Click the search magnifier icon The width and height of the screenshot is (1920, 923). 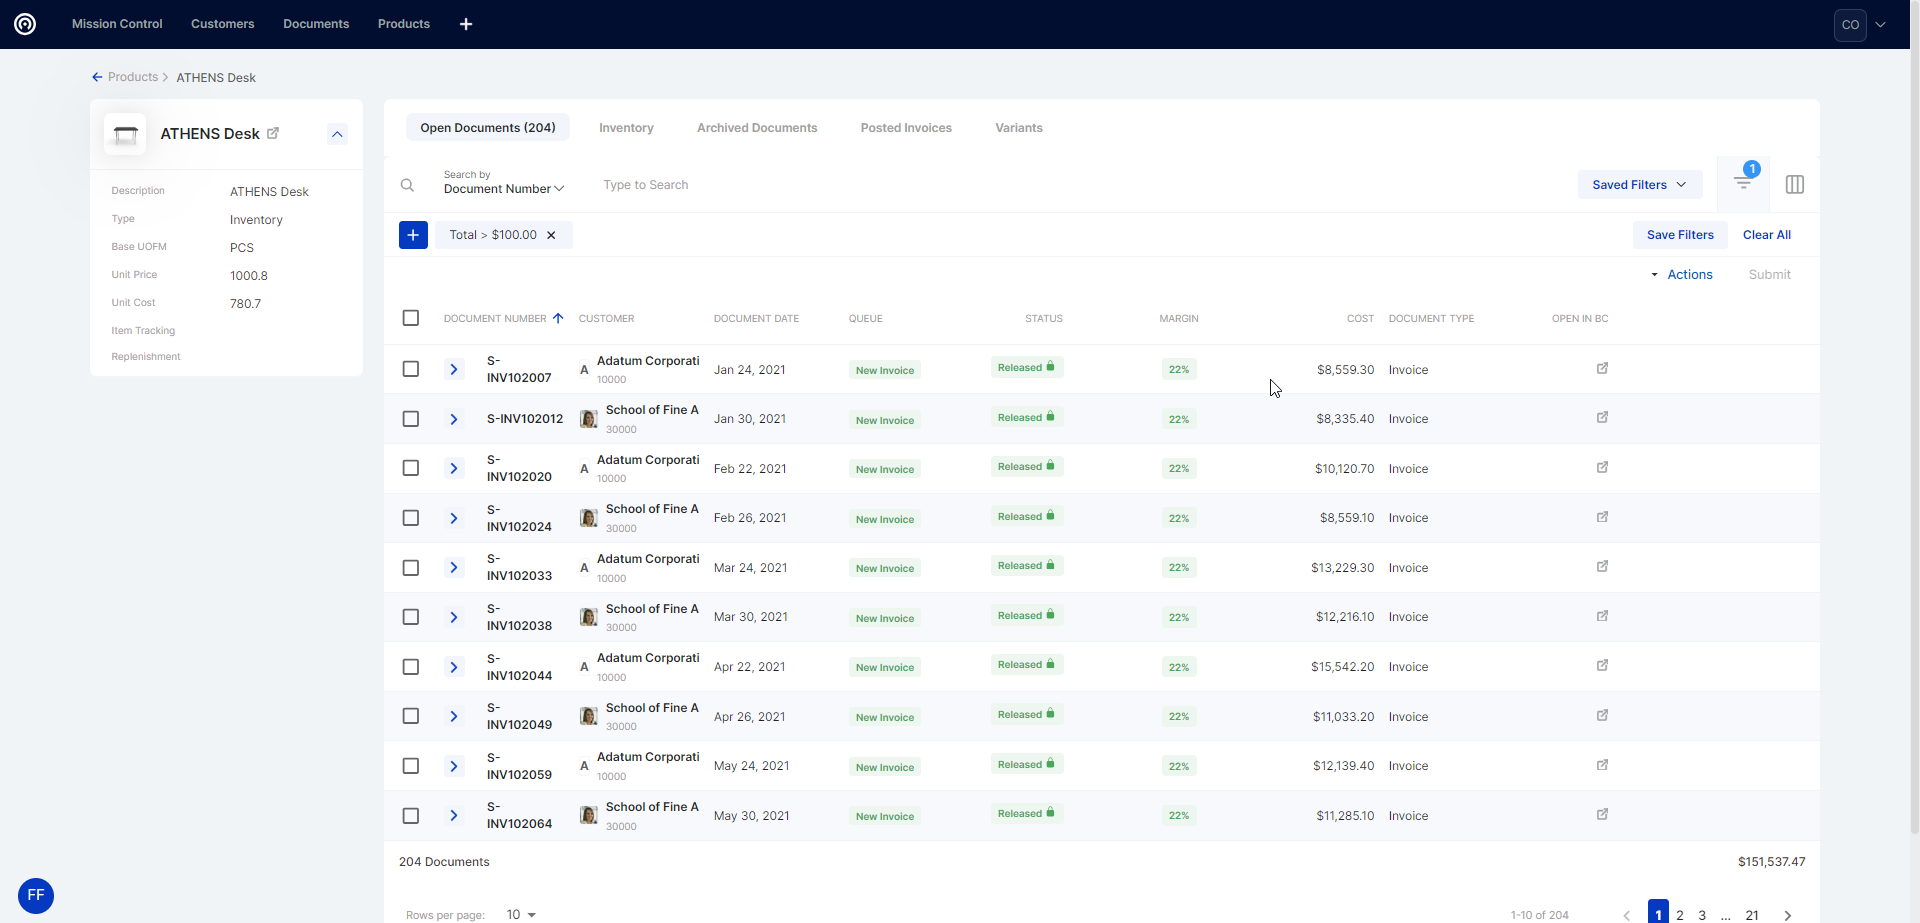tap(407, 185)
